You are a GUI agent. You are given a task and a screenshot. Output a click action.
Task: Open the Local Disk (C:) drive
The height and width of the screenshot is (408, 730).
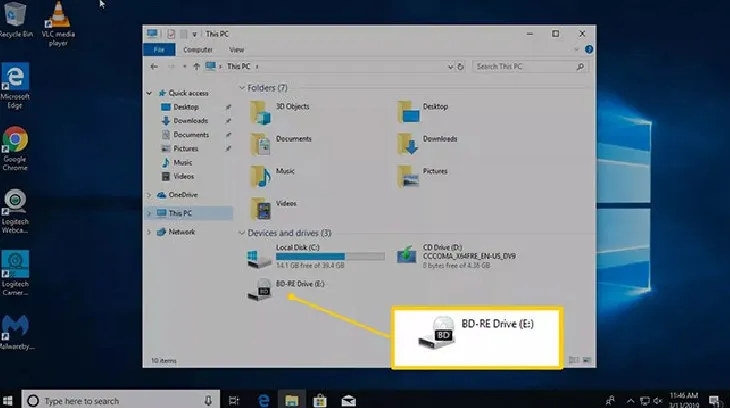pyautogui.click(x=258, y=258)
